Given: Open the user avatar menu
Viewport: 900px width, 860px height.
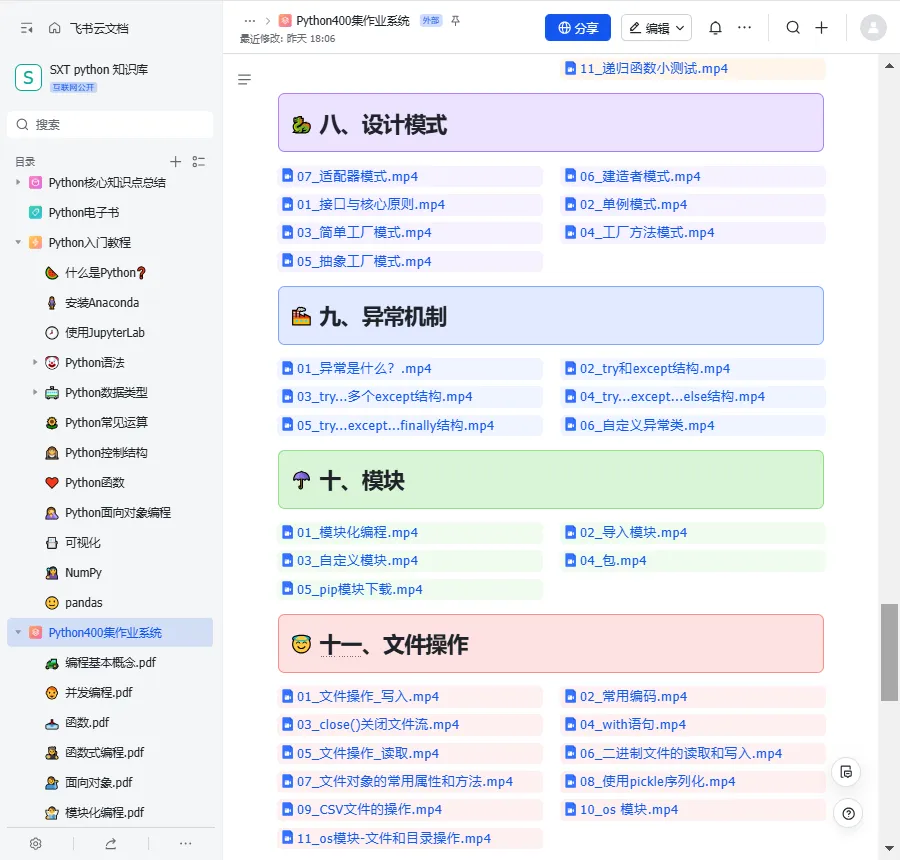Looking at the screenshot, I should (x=873, y=28).
